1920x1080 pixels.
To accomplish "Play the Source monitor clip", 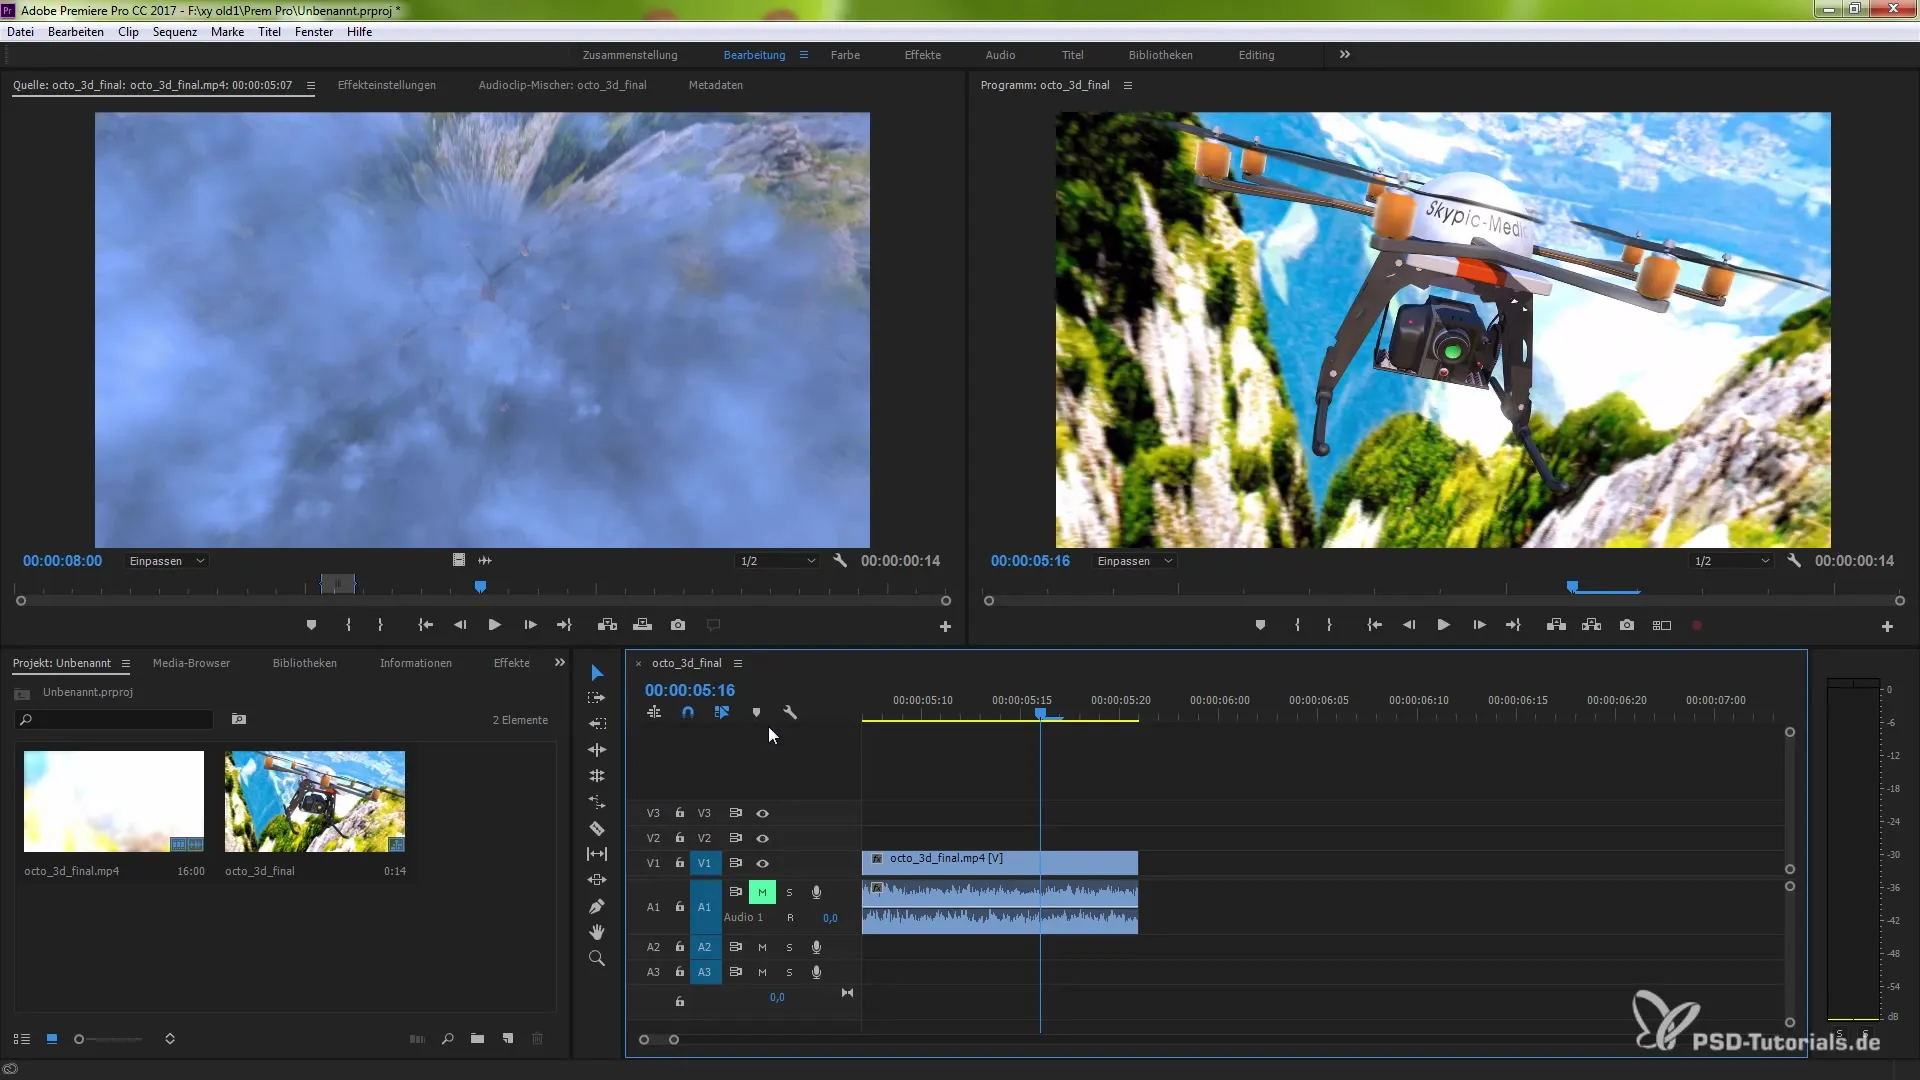I will click(x=495, y=625).
